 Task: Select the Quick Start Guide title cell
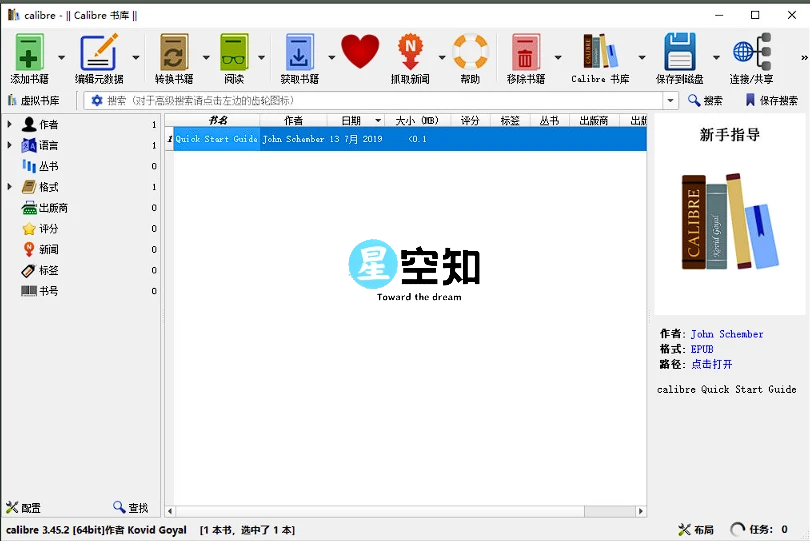[x=216, y=139]
